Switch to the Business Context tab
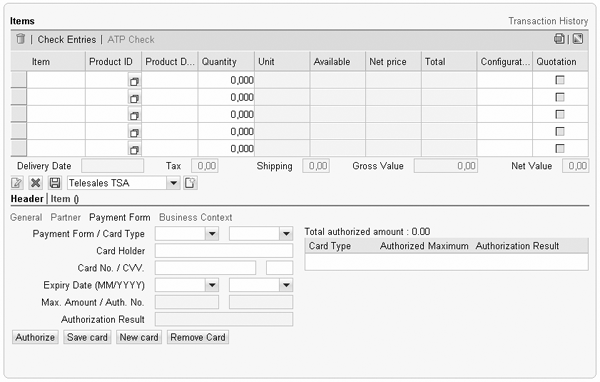Viewport: 600px width, 382px height. point(196,217)
